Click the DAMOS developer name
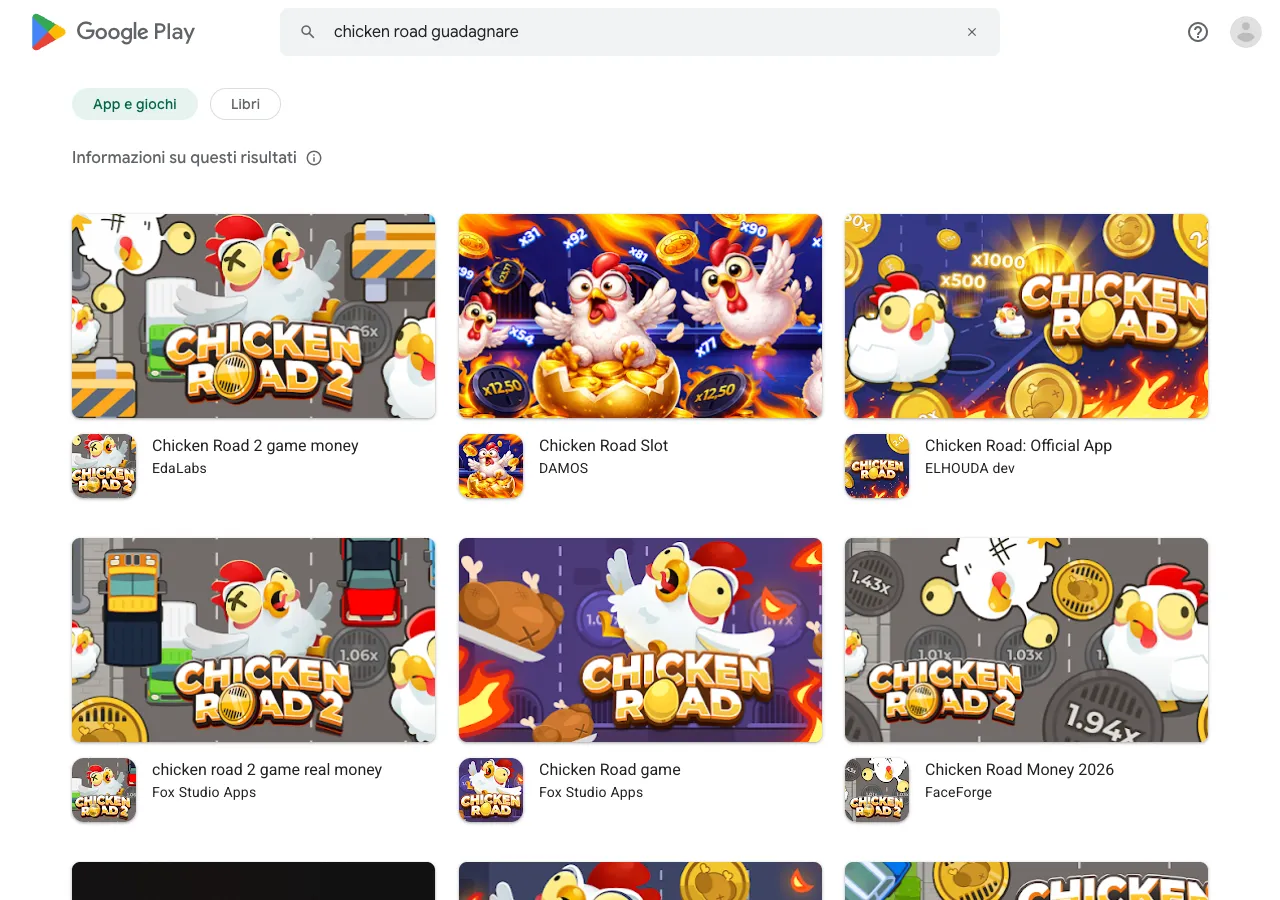 [563, 468]
